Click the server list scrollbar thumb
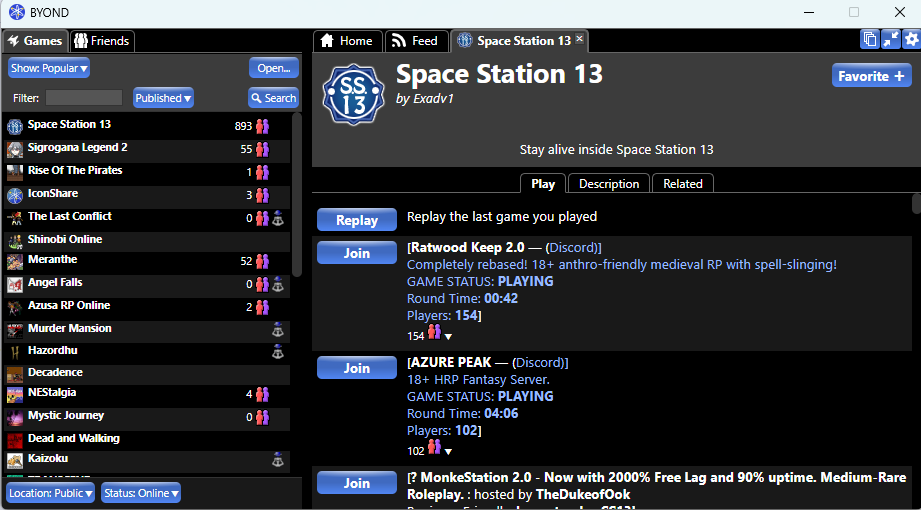Viewport: 921px width, 510px height. [x=916, y=203]
